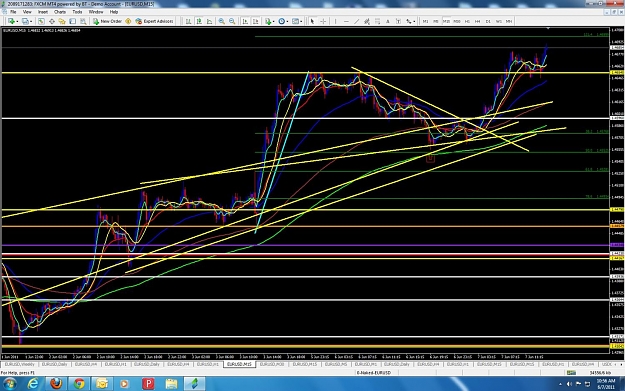The width and height of the screenshot is (625, 391).
Task: Open the Insert menu
Action: coord(43,12)
